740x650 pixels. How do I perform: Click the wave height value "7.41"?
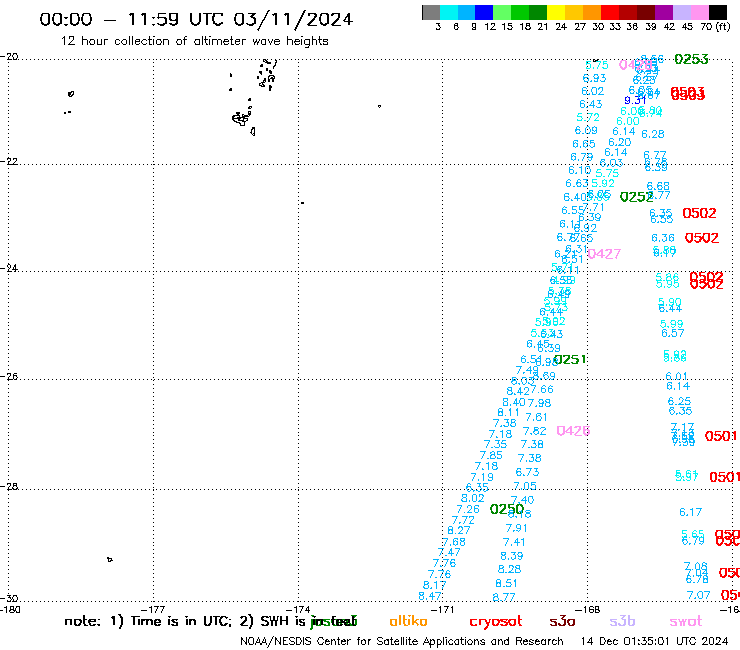click(514, 542)
